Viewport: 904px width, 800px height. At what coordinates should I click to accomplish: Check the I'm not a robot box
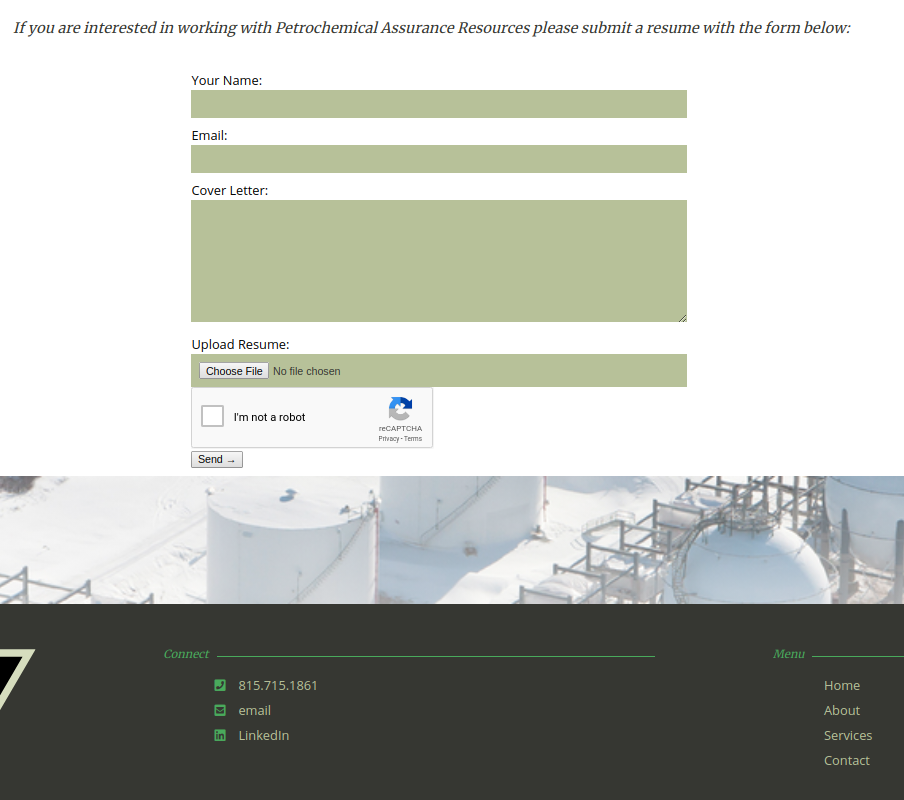pos(213,417)
